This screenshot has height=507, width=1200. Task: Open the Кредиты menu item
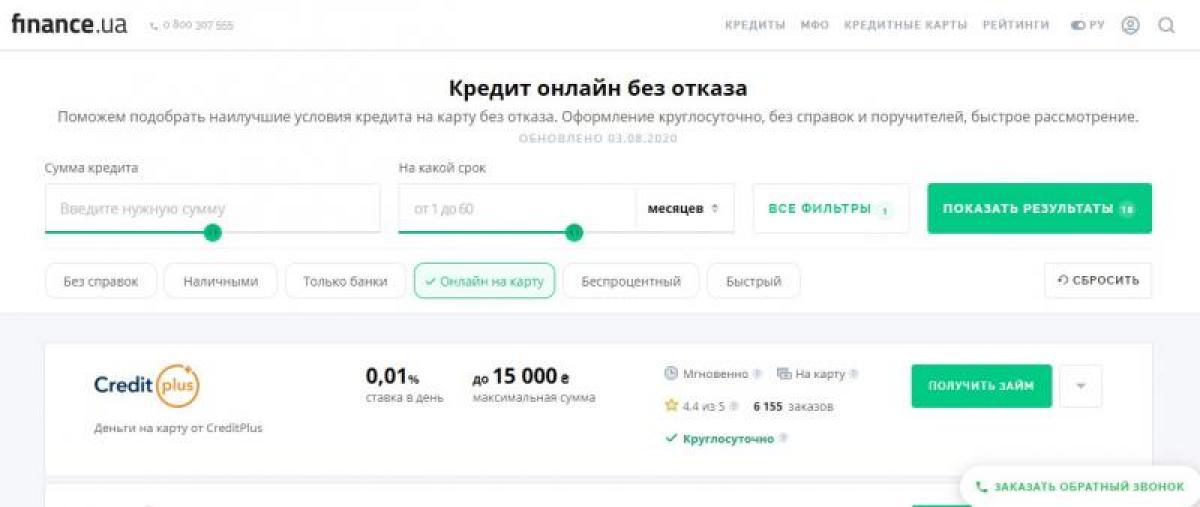pyautogui.click(x=755, y=25)
